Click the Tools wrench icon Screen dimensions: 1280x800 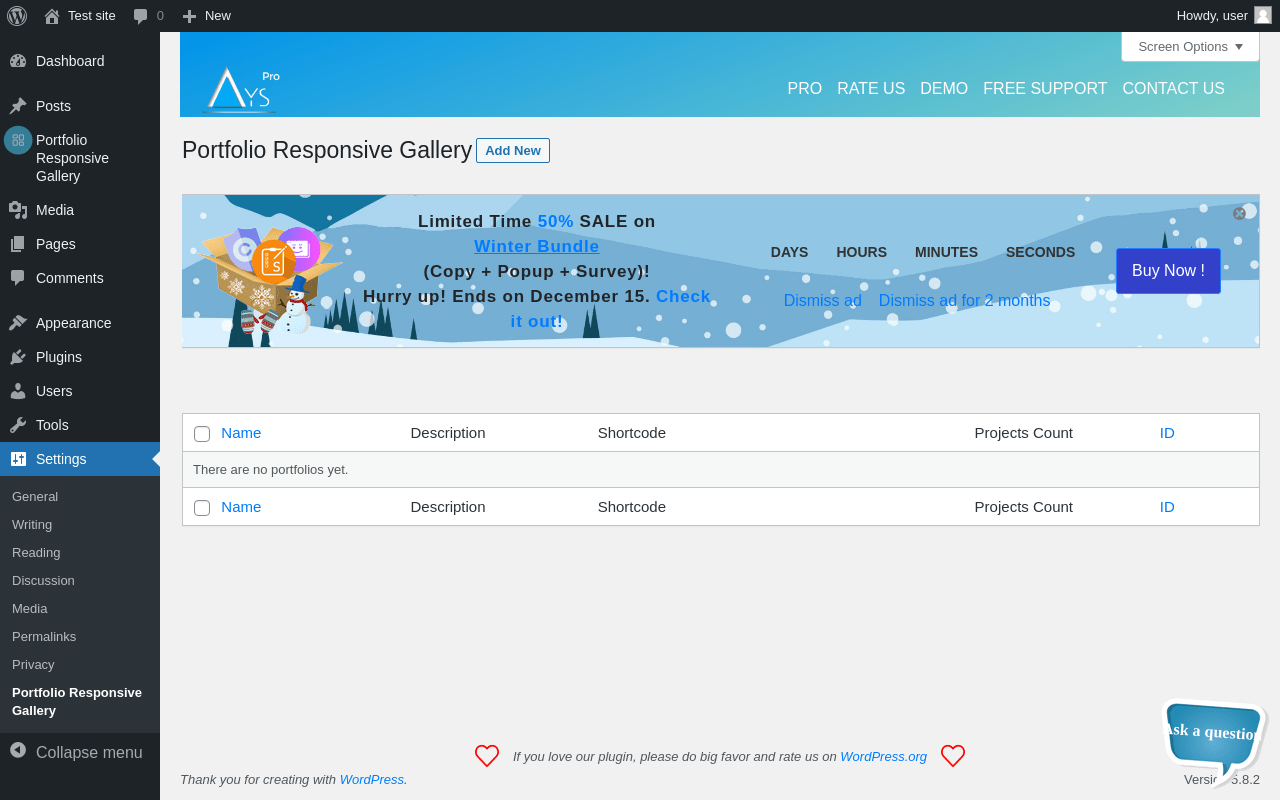18,425
